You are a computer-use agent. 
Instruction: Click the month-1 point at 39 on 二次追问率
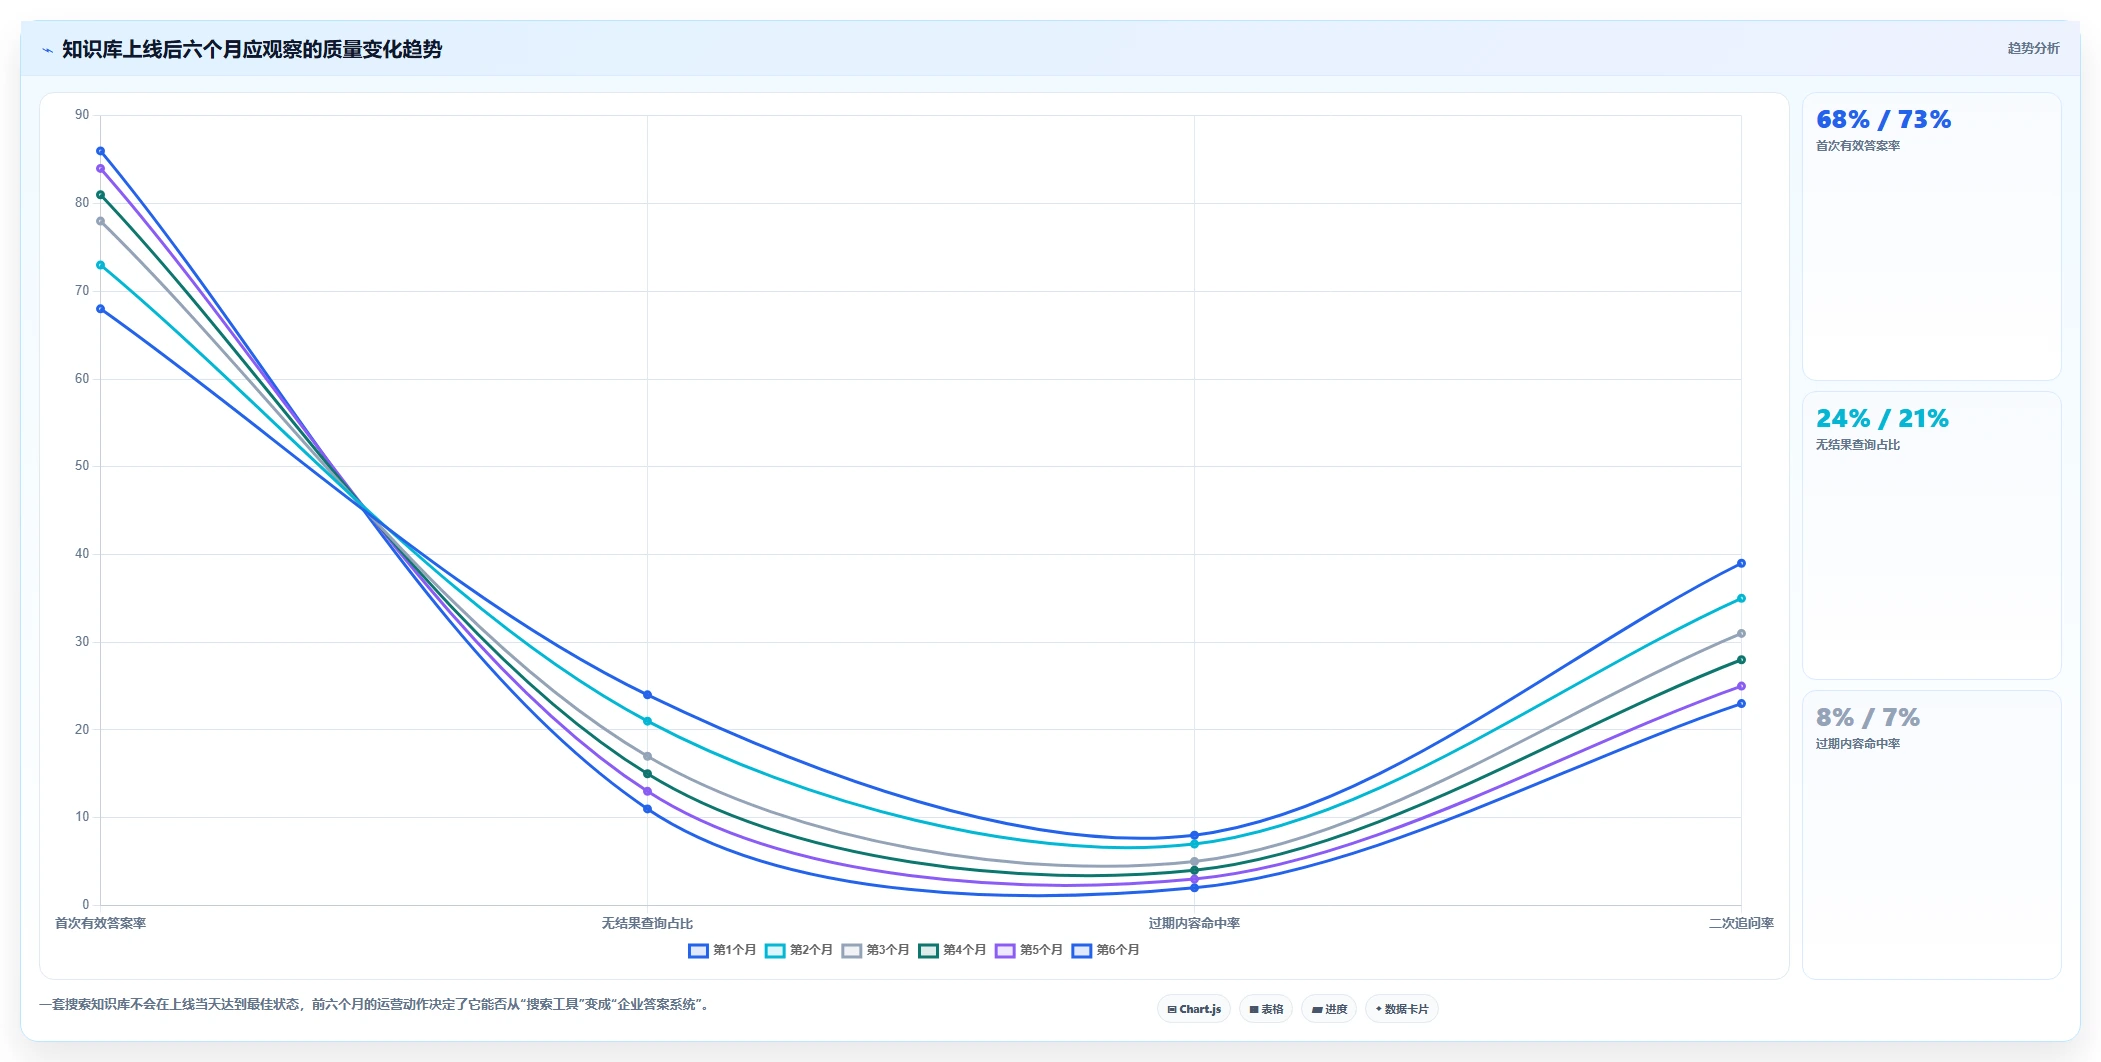pyautogui.click(x=1741, y=563)
